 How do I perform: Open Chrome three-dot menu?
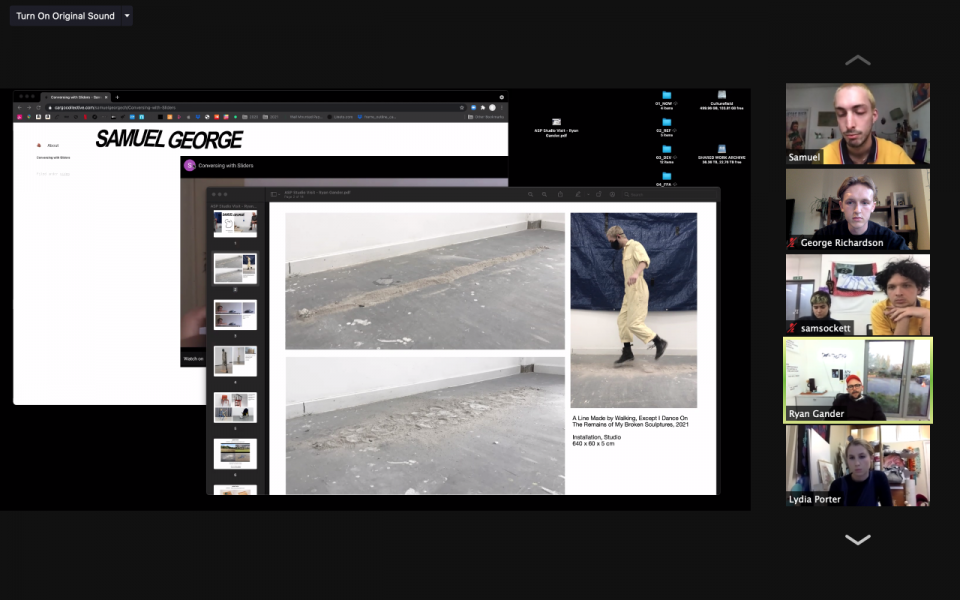click(x=501, y=108)
